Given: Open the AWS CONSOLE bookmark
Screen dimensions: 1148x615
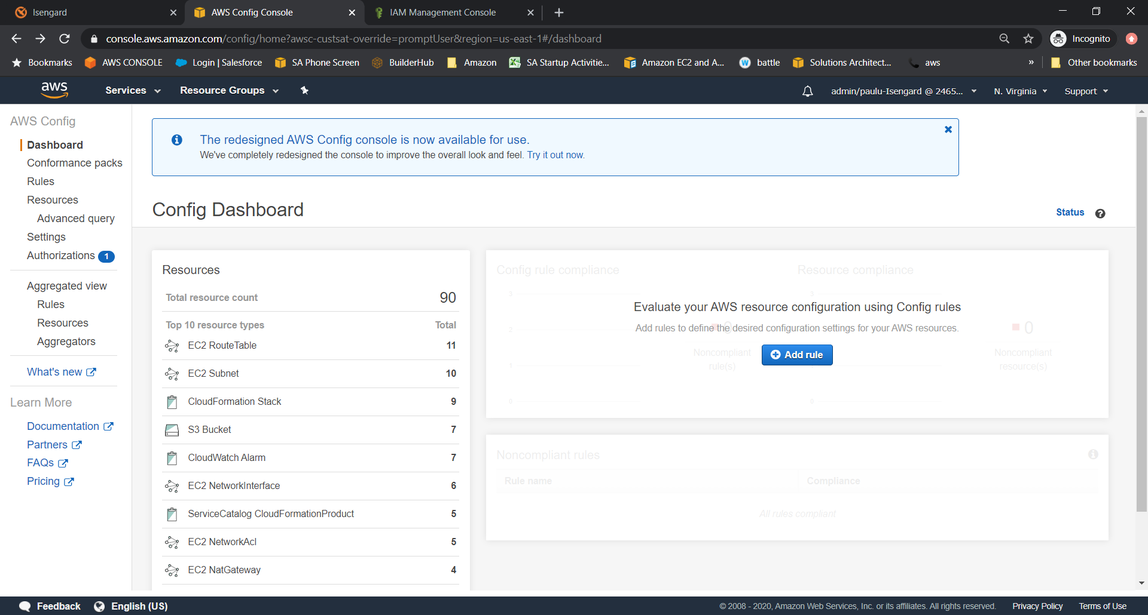Looking at the screenshot, I should (124, 62).
